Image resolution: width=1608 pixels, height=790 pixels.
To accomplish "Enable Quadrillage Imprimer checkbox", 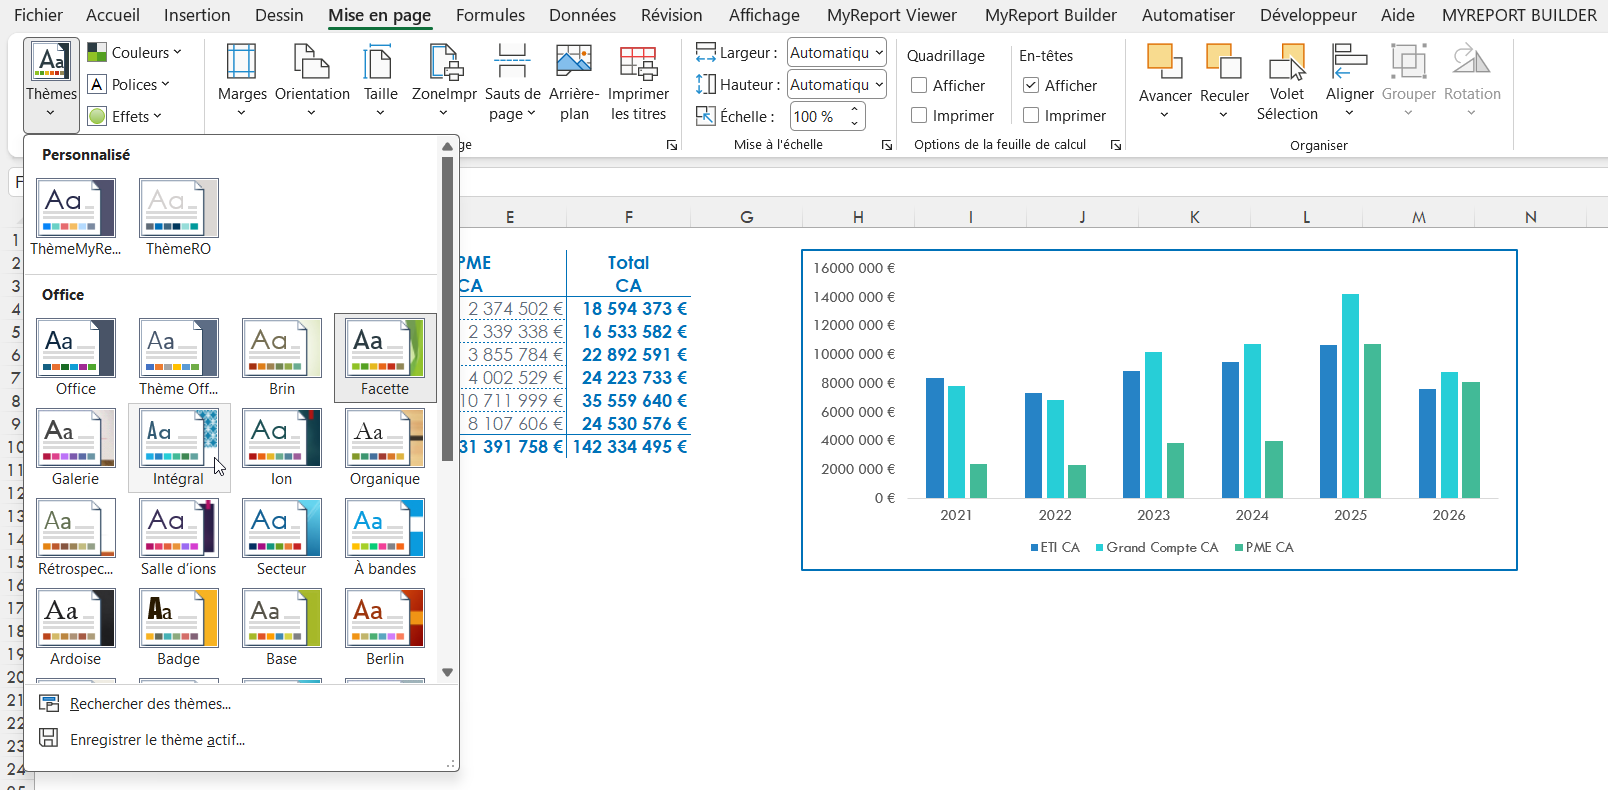I will 919,116.
